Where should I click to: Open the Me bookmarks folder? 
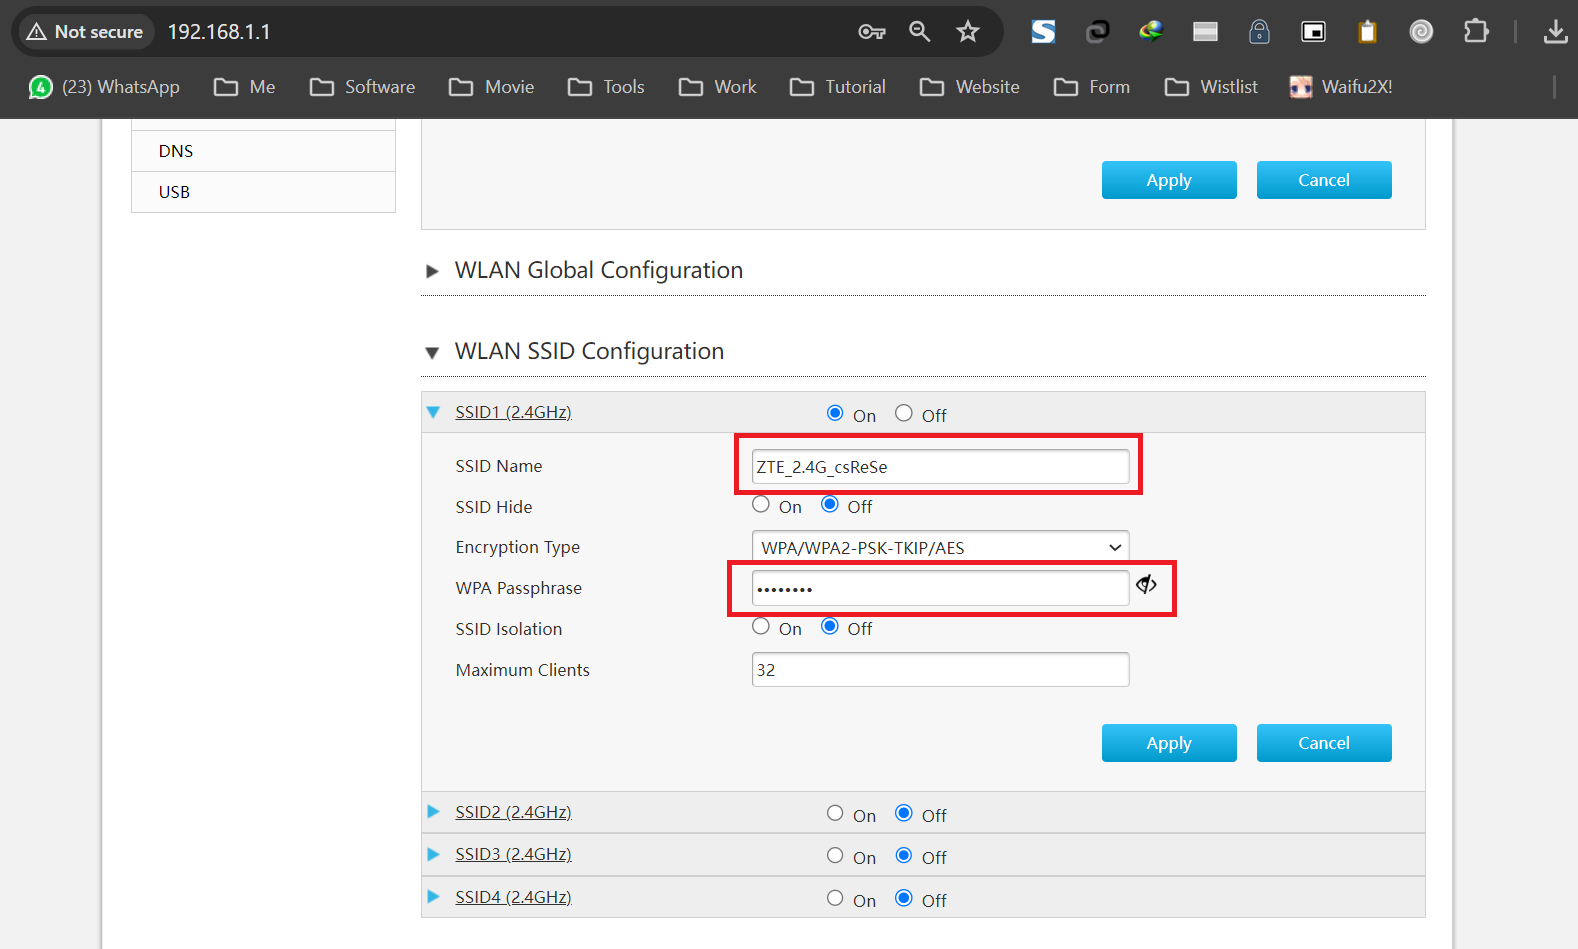point(245,87)
